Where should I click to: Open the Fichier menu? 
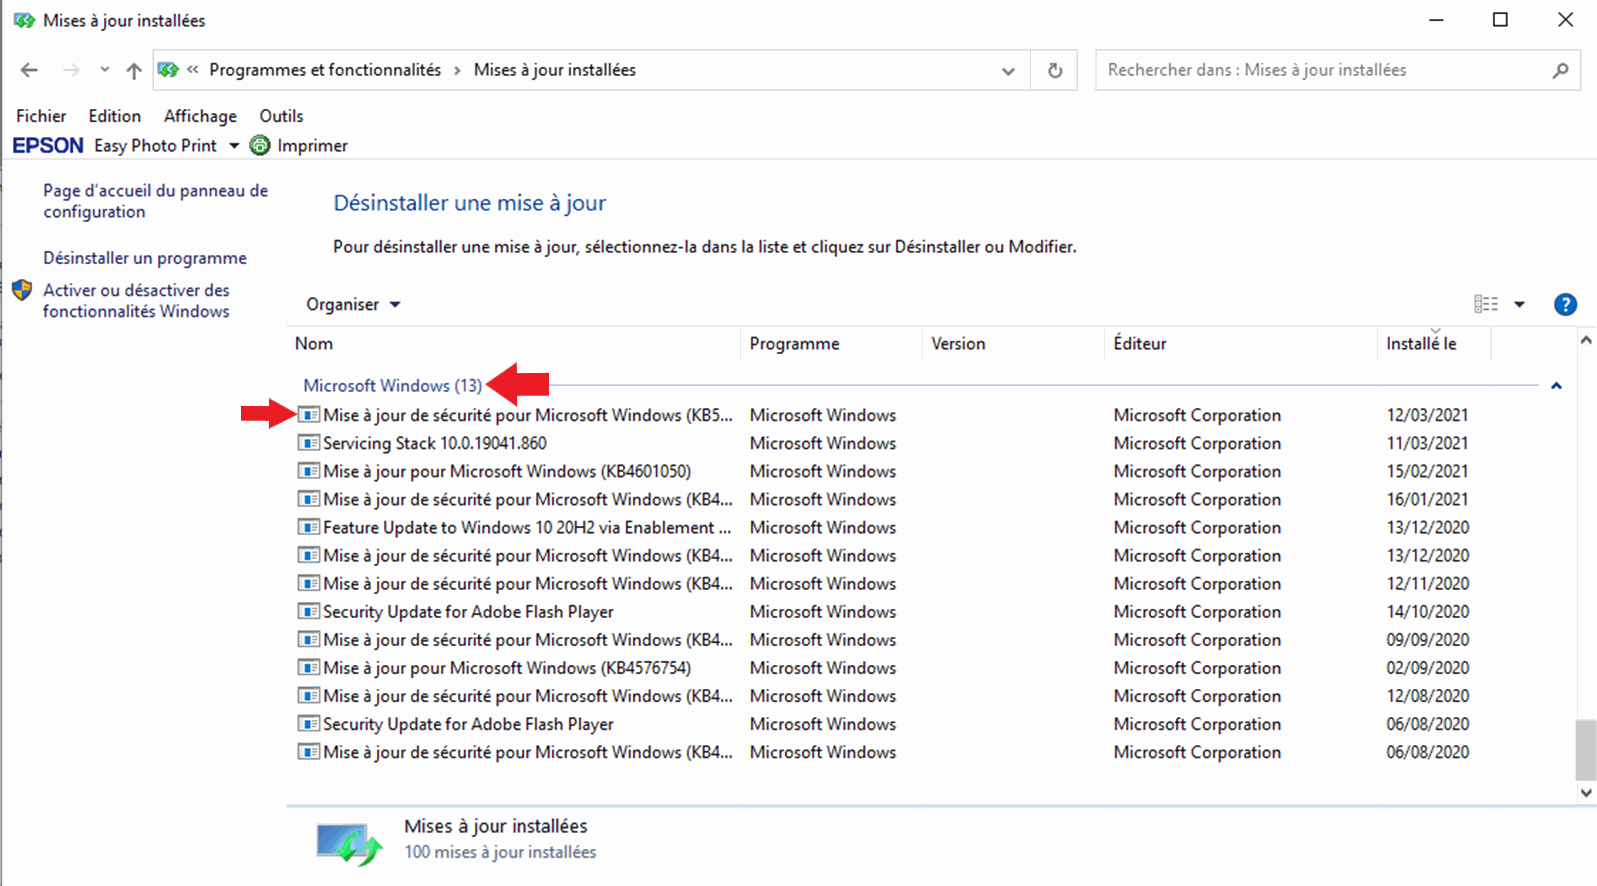click(x=41, y=116)
